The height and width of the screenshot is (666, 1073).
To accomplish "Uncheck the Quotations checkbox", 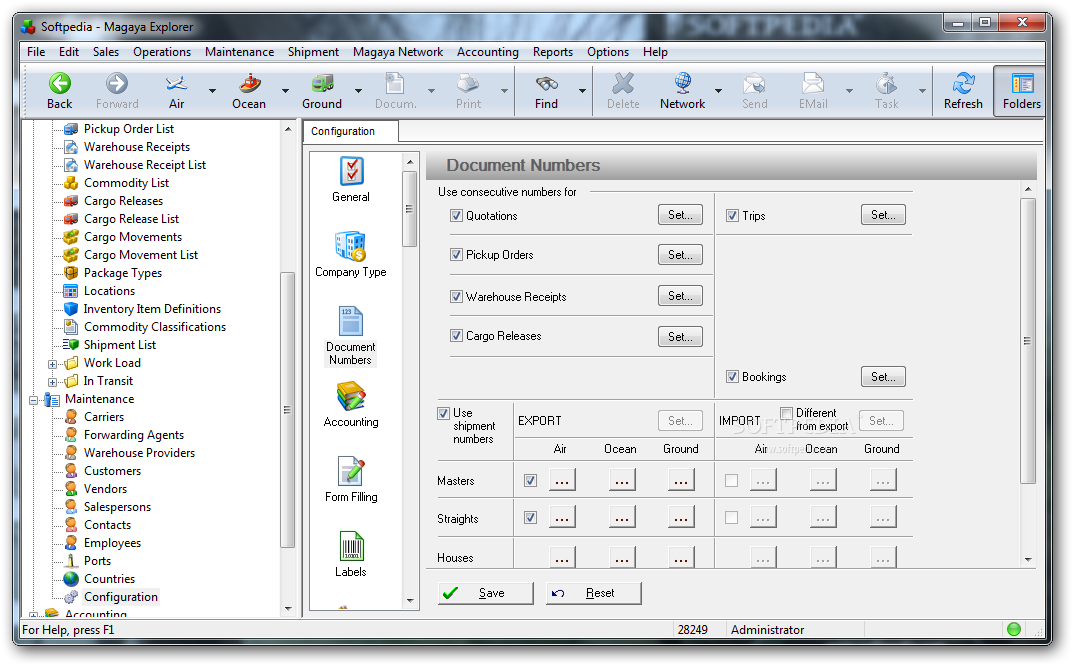I will point(456,216).
